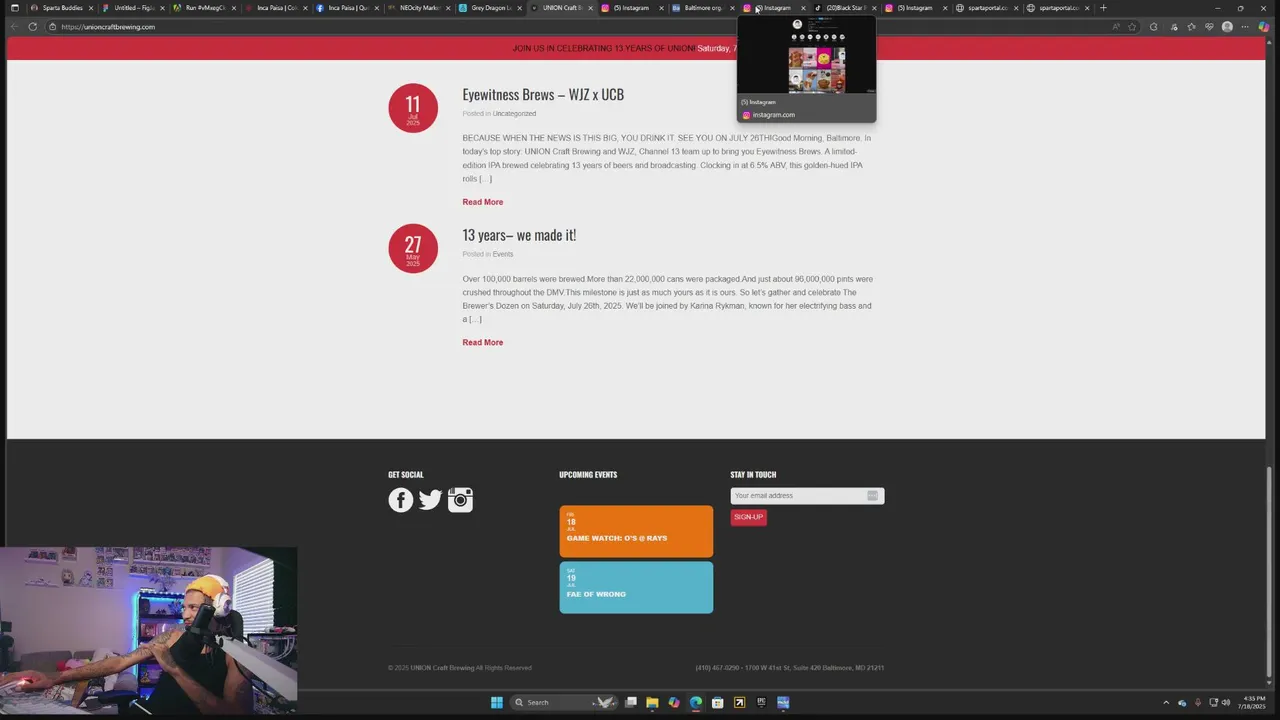Screen dimensions: 1280x720
Task: Launch File Explorer from taskbar
Action: [x=652, y=702]
